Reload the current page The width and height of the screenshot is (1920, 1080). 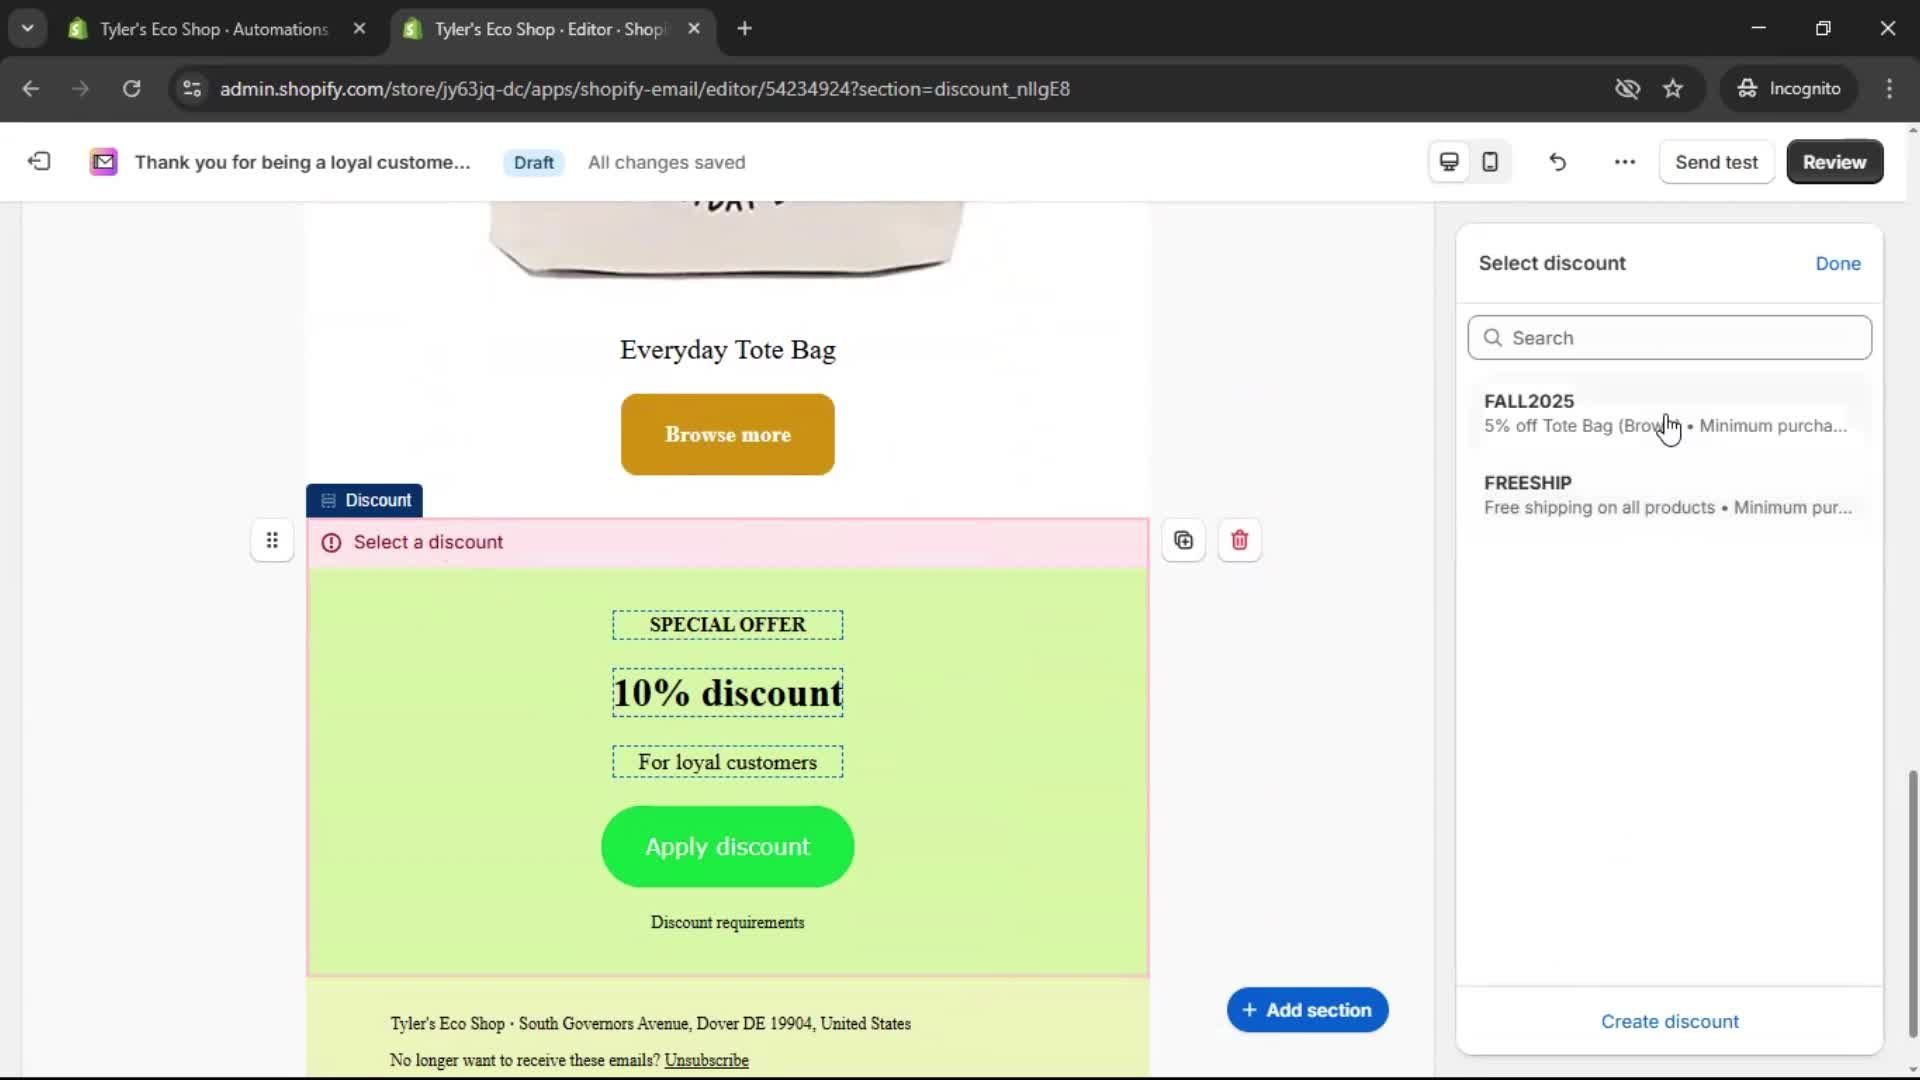click(x=131, y=88)
